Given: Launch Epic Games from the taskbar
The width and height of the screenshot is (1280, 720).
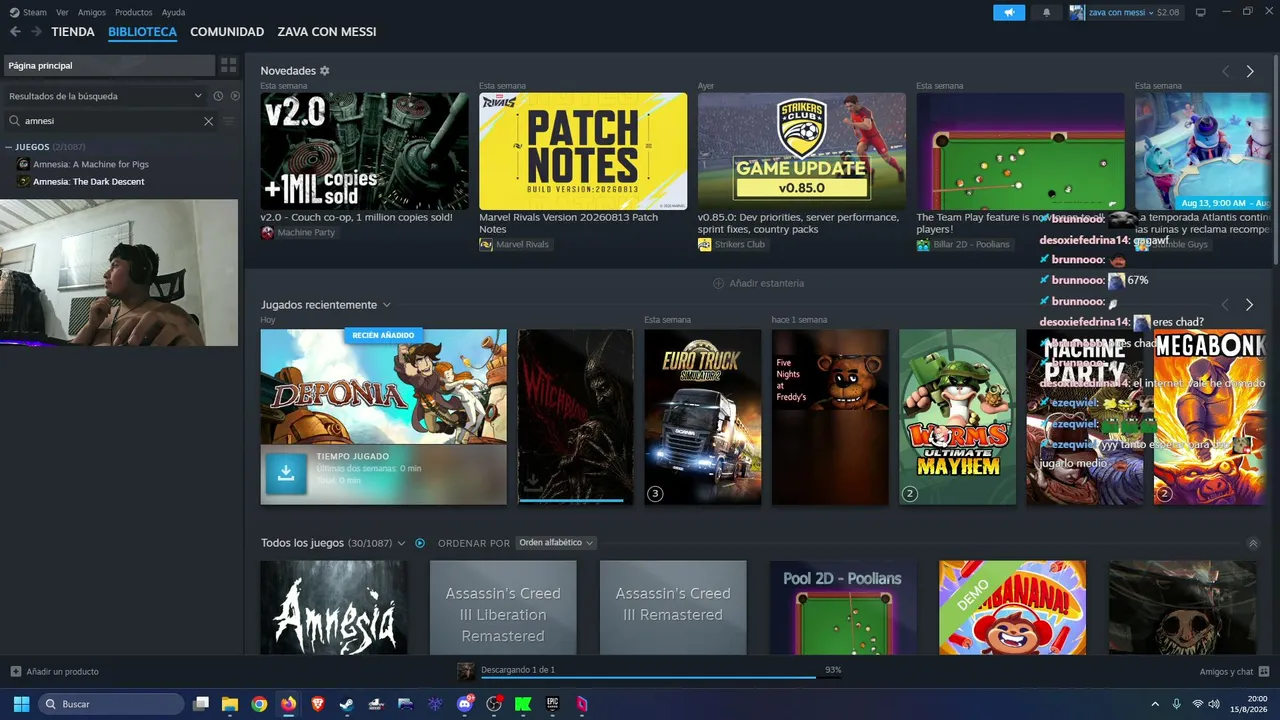Looking at the screenshot, I should (552, 704).
